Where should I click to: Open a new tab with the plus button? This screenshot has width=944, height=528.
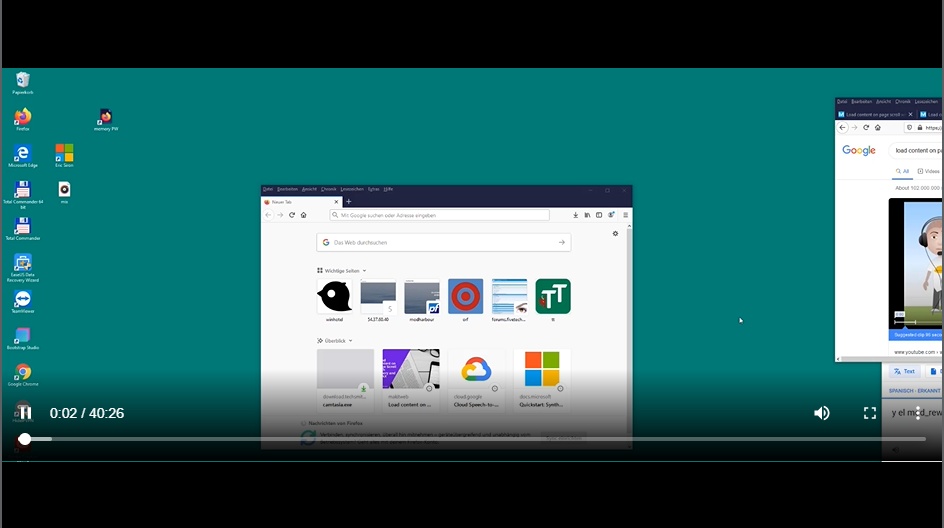click(349, 202)
